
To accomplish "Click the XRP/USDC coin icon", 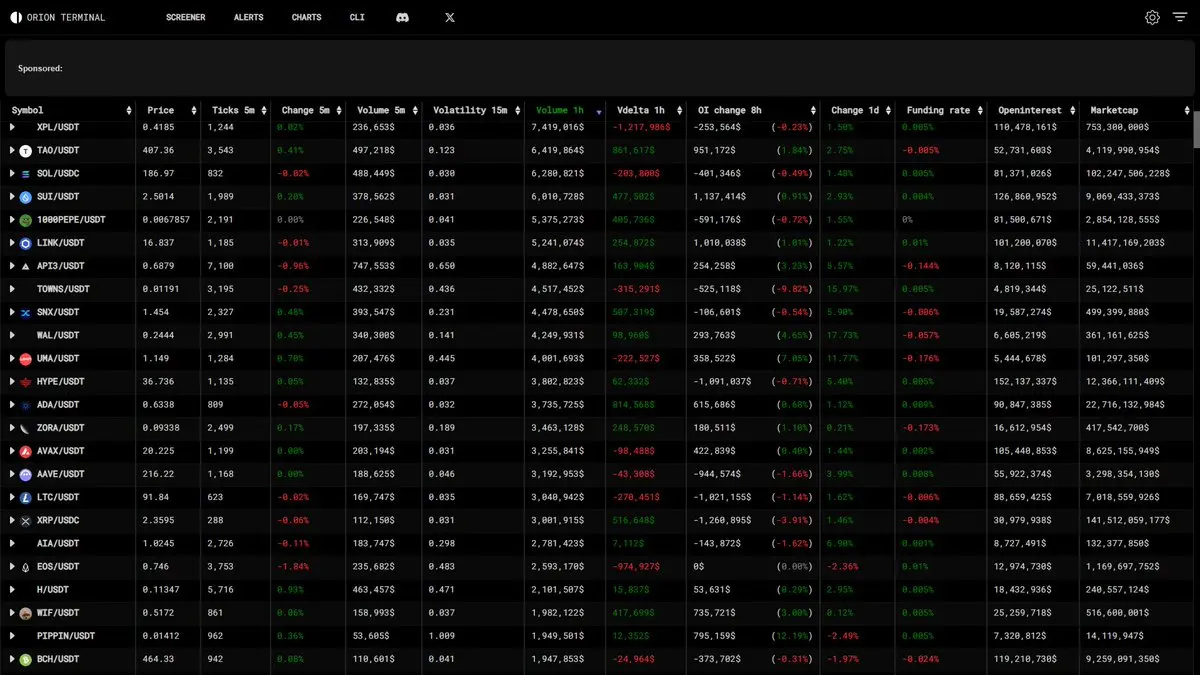I will (26, 520).
